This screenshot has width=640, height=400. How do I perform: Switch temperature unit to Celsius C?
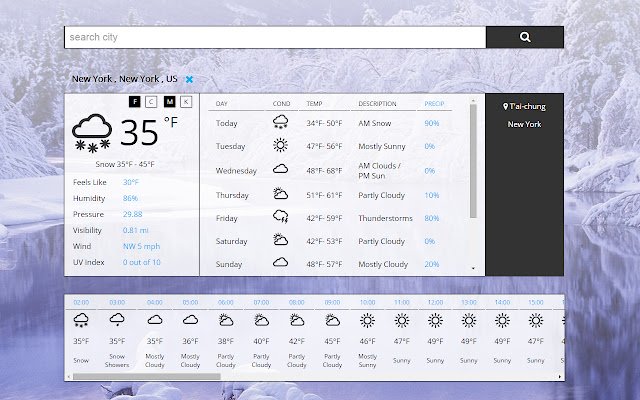pos(151,102)
